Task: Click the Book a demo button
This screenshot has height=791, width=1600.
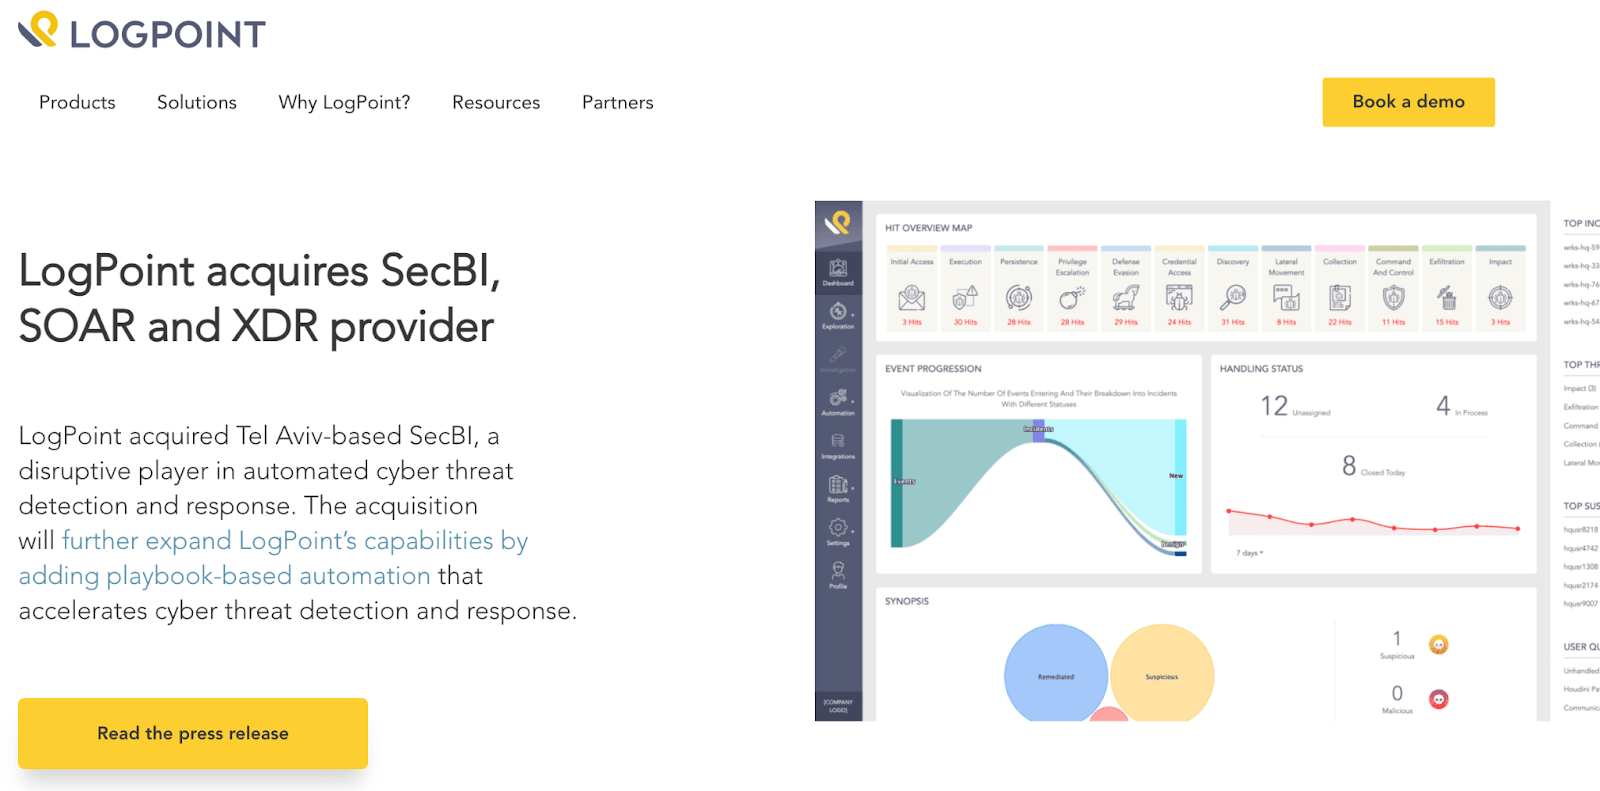Action: click(1408, 102)
